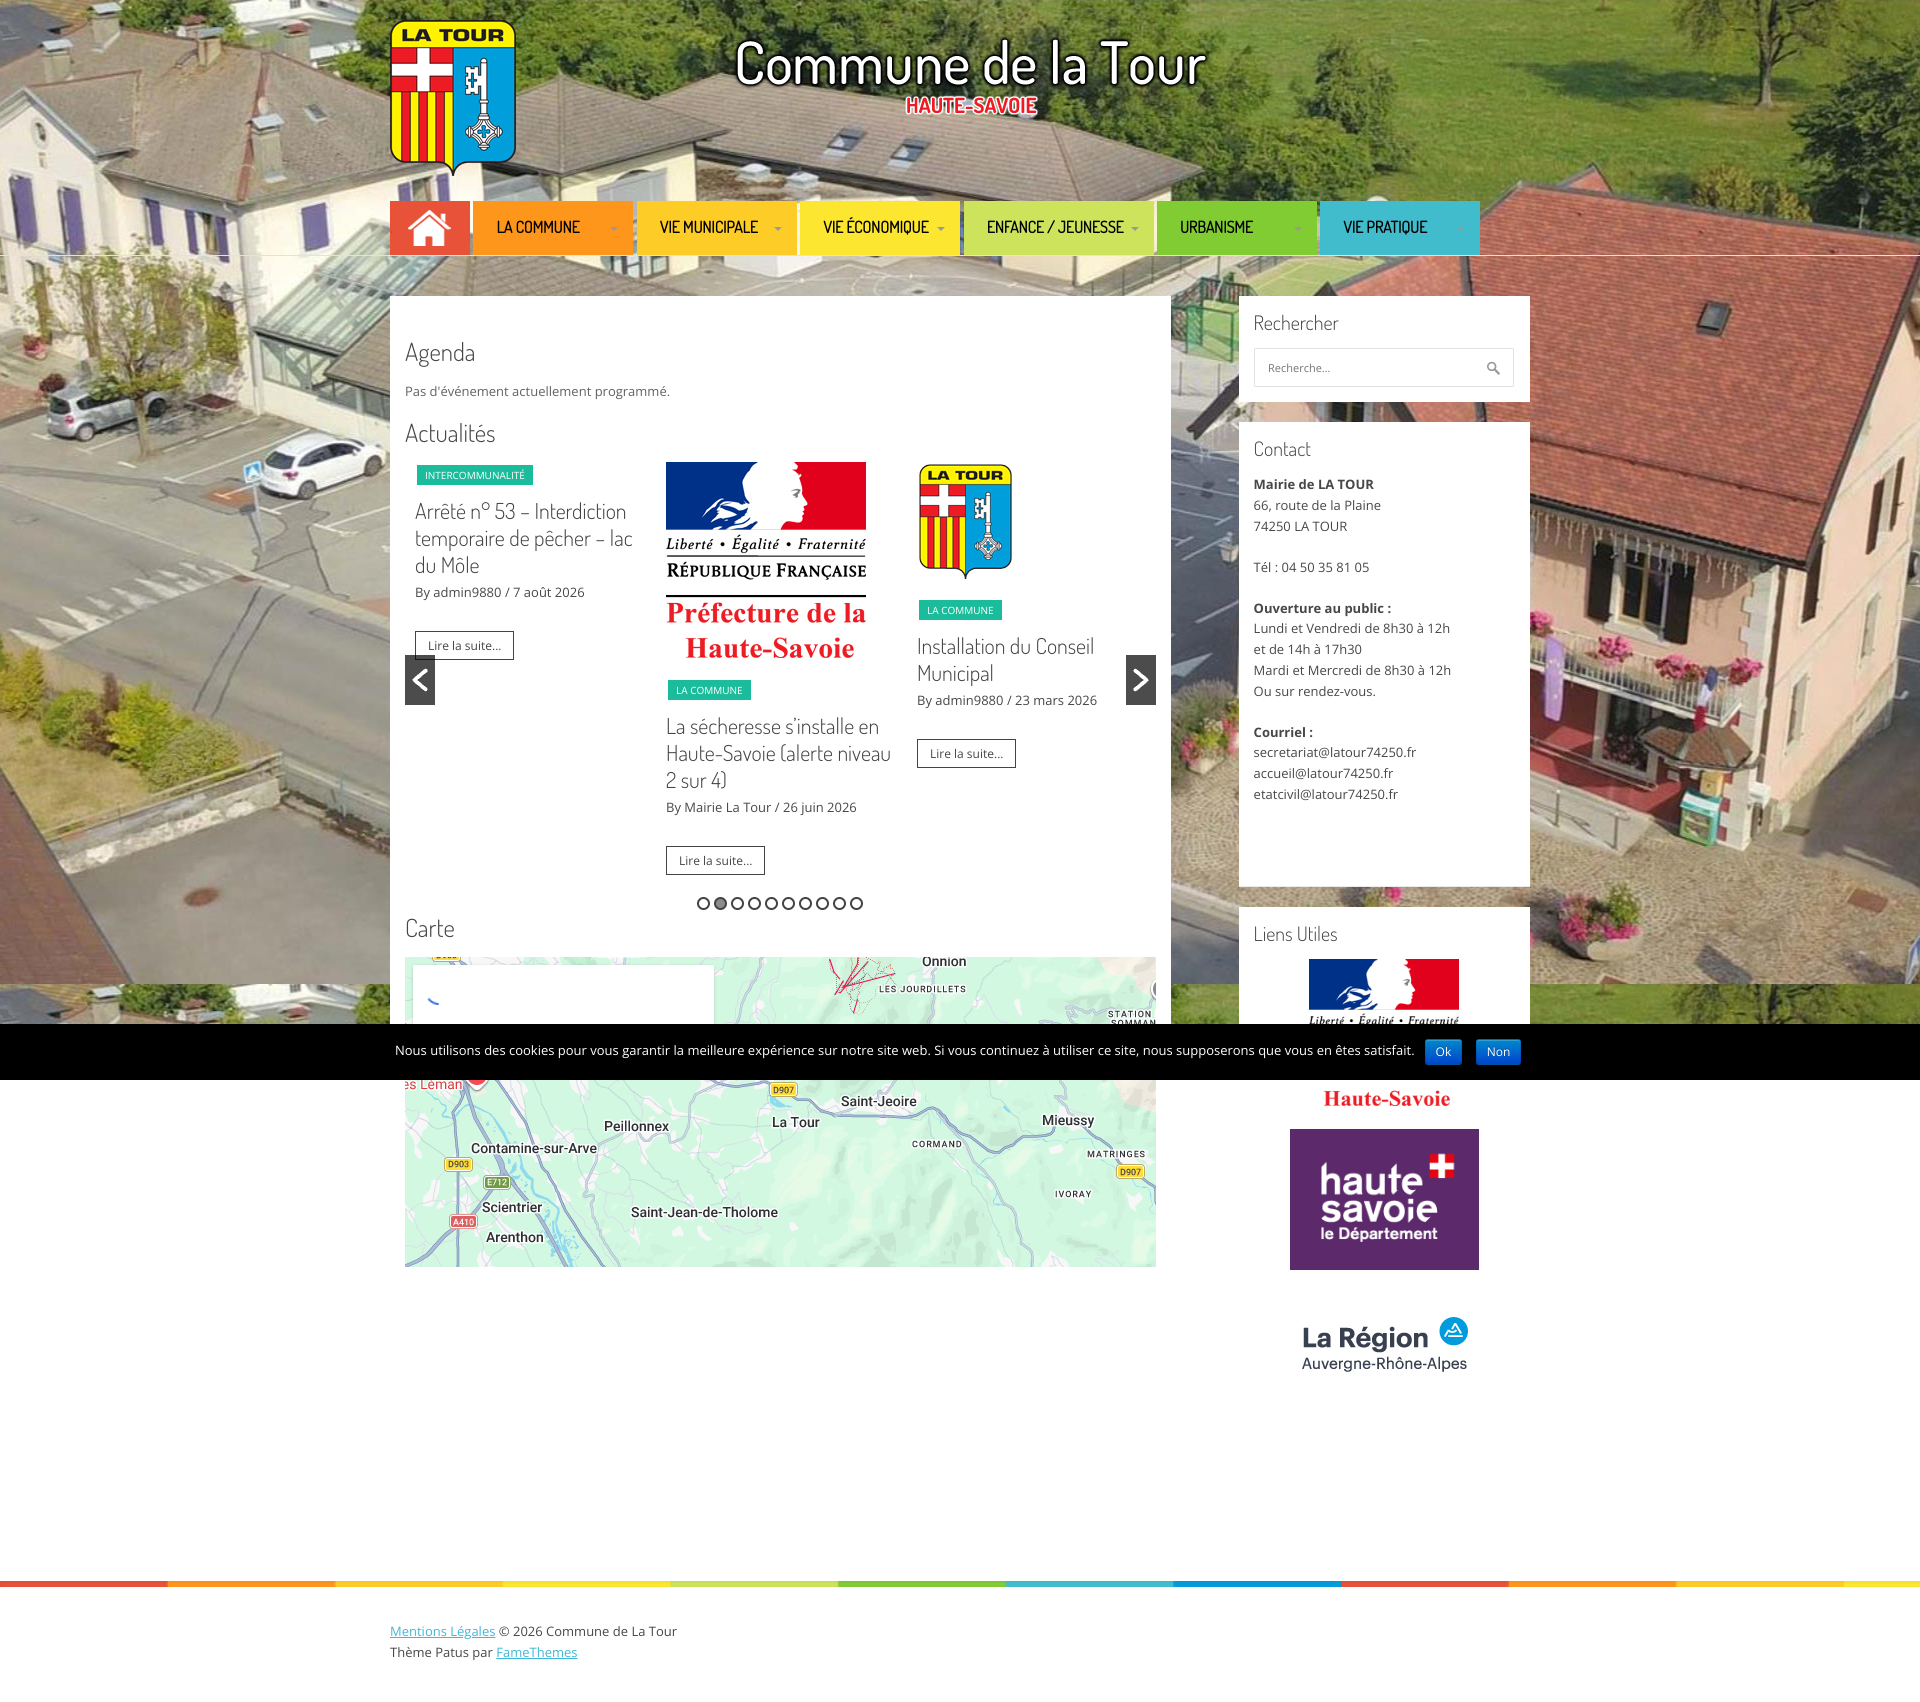The image size is (1920, 1702).
Task: Click the La Tour coat of arms logo
Action: click(x=453, y=97)
